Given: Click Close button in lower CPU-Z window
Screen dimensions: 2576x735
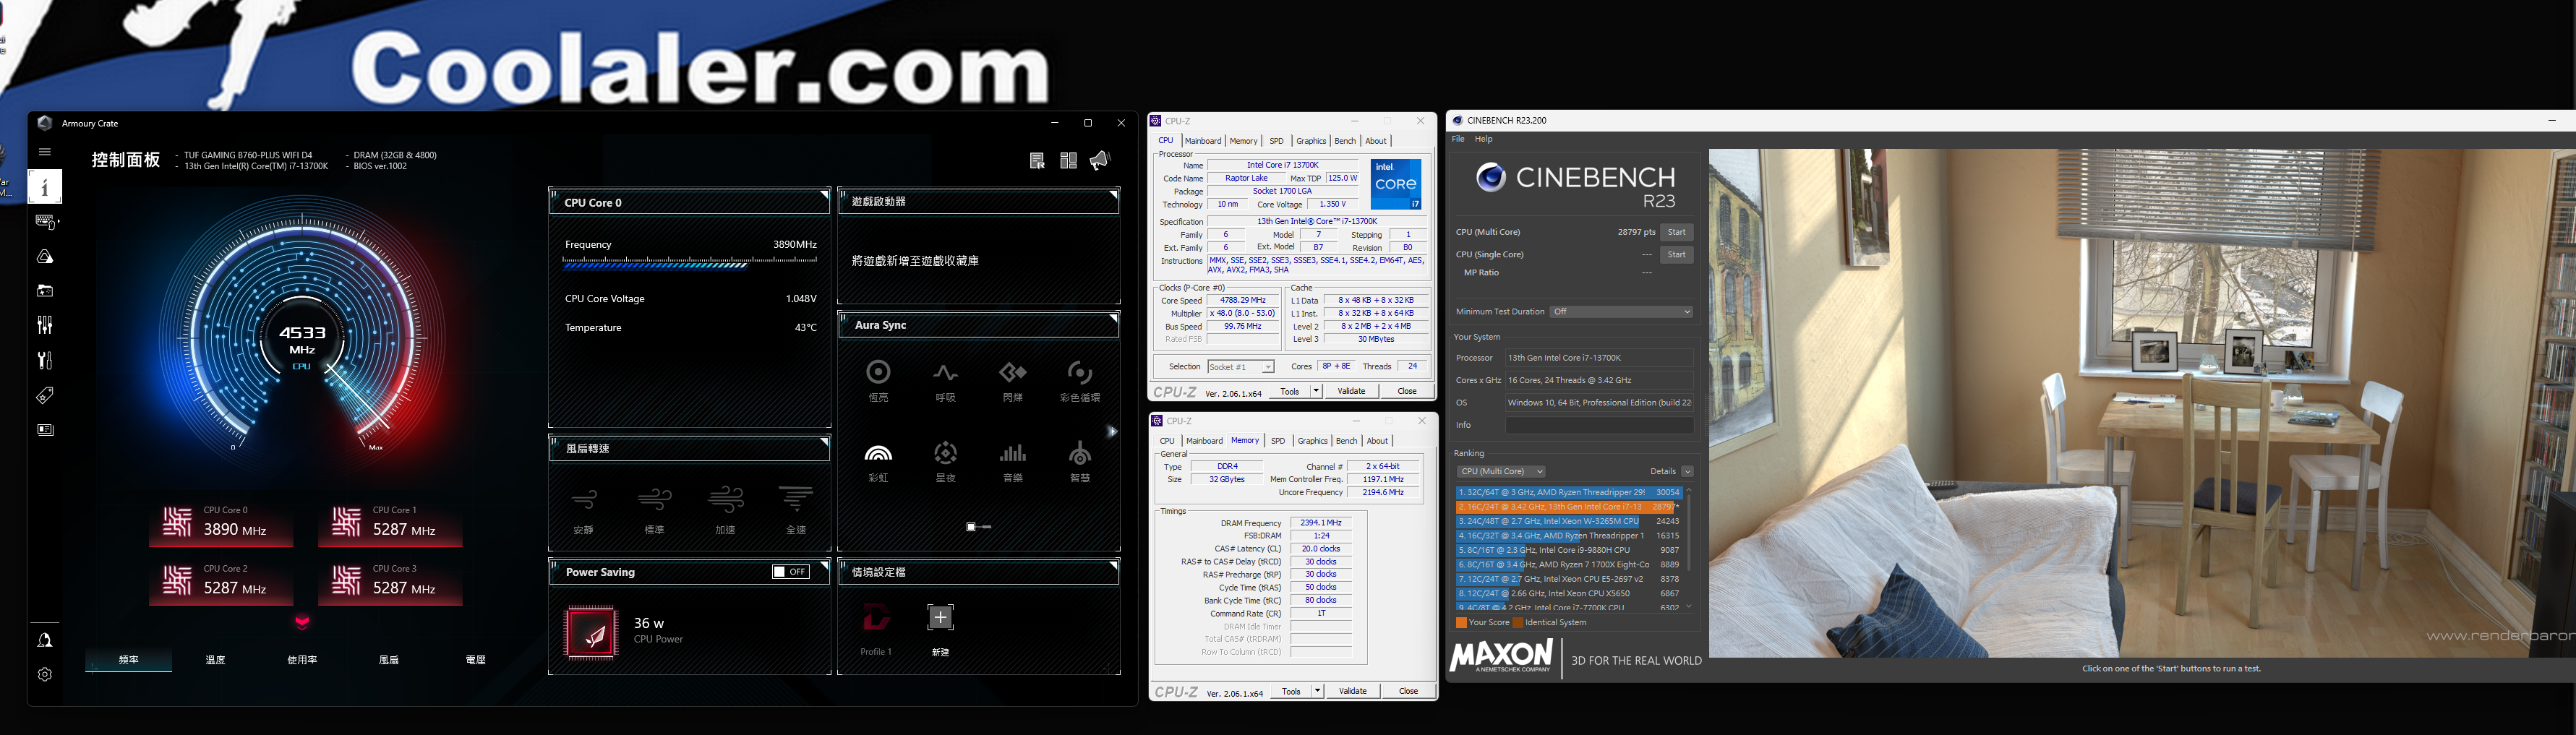Looking at the screenshot, I should coord(1408,691).
